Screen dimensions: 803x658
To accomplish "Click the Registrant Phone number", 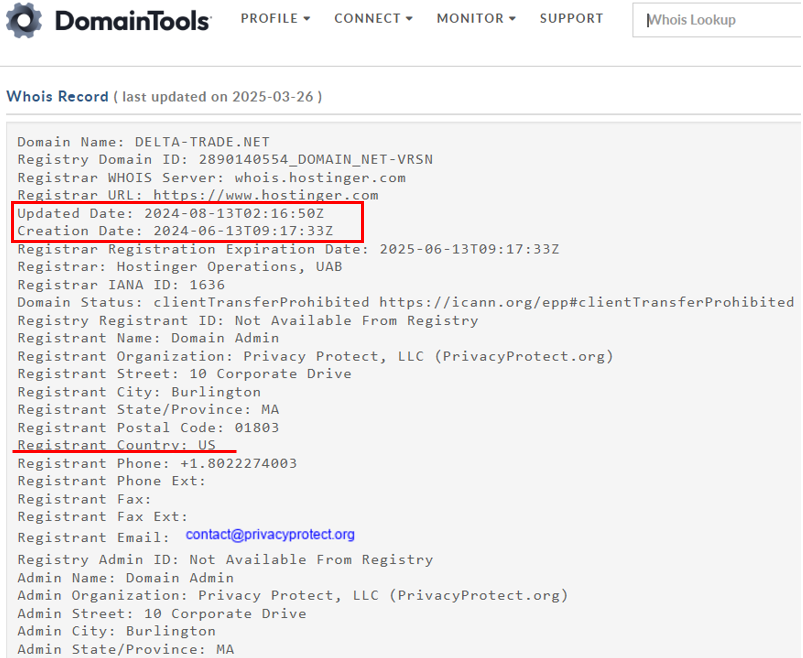I will pyautogui.click(x=239, y=463).
